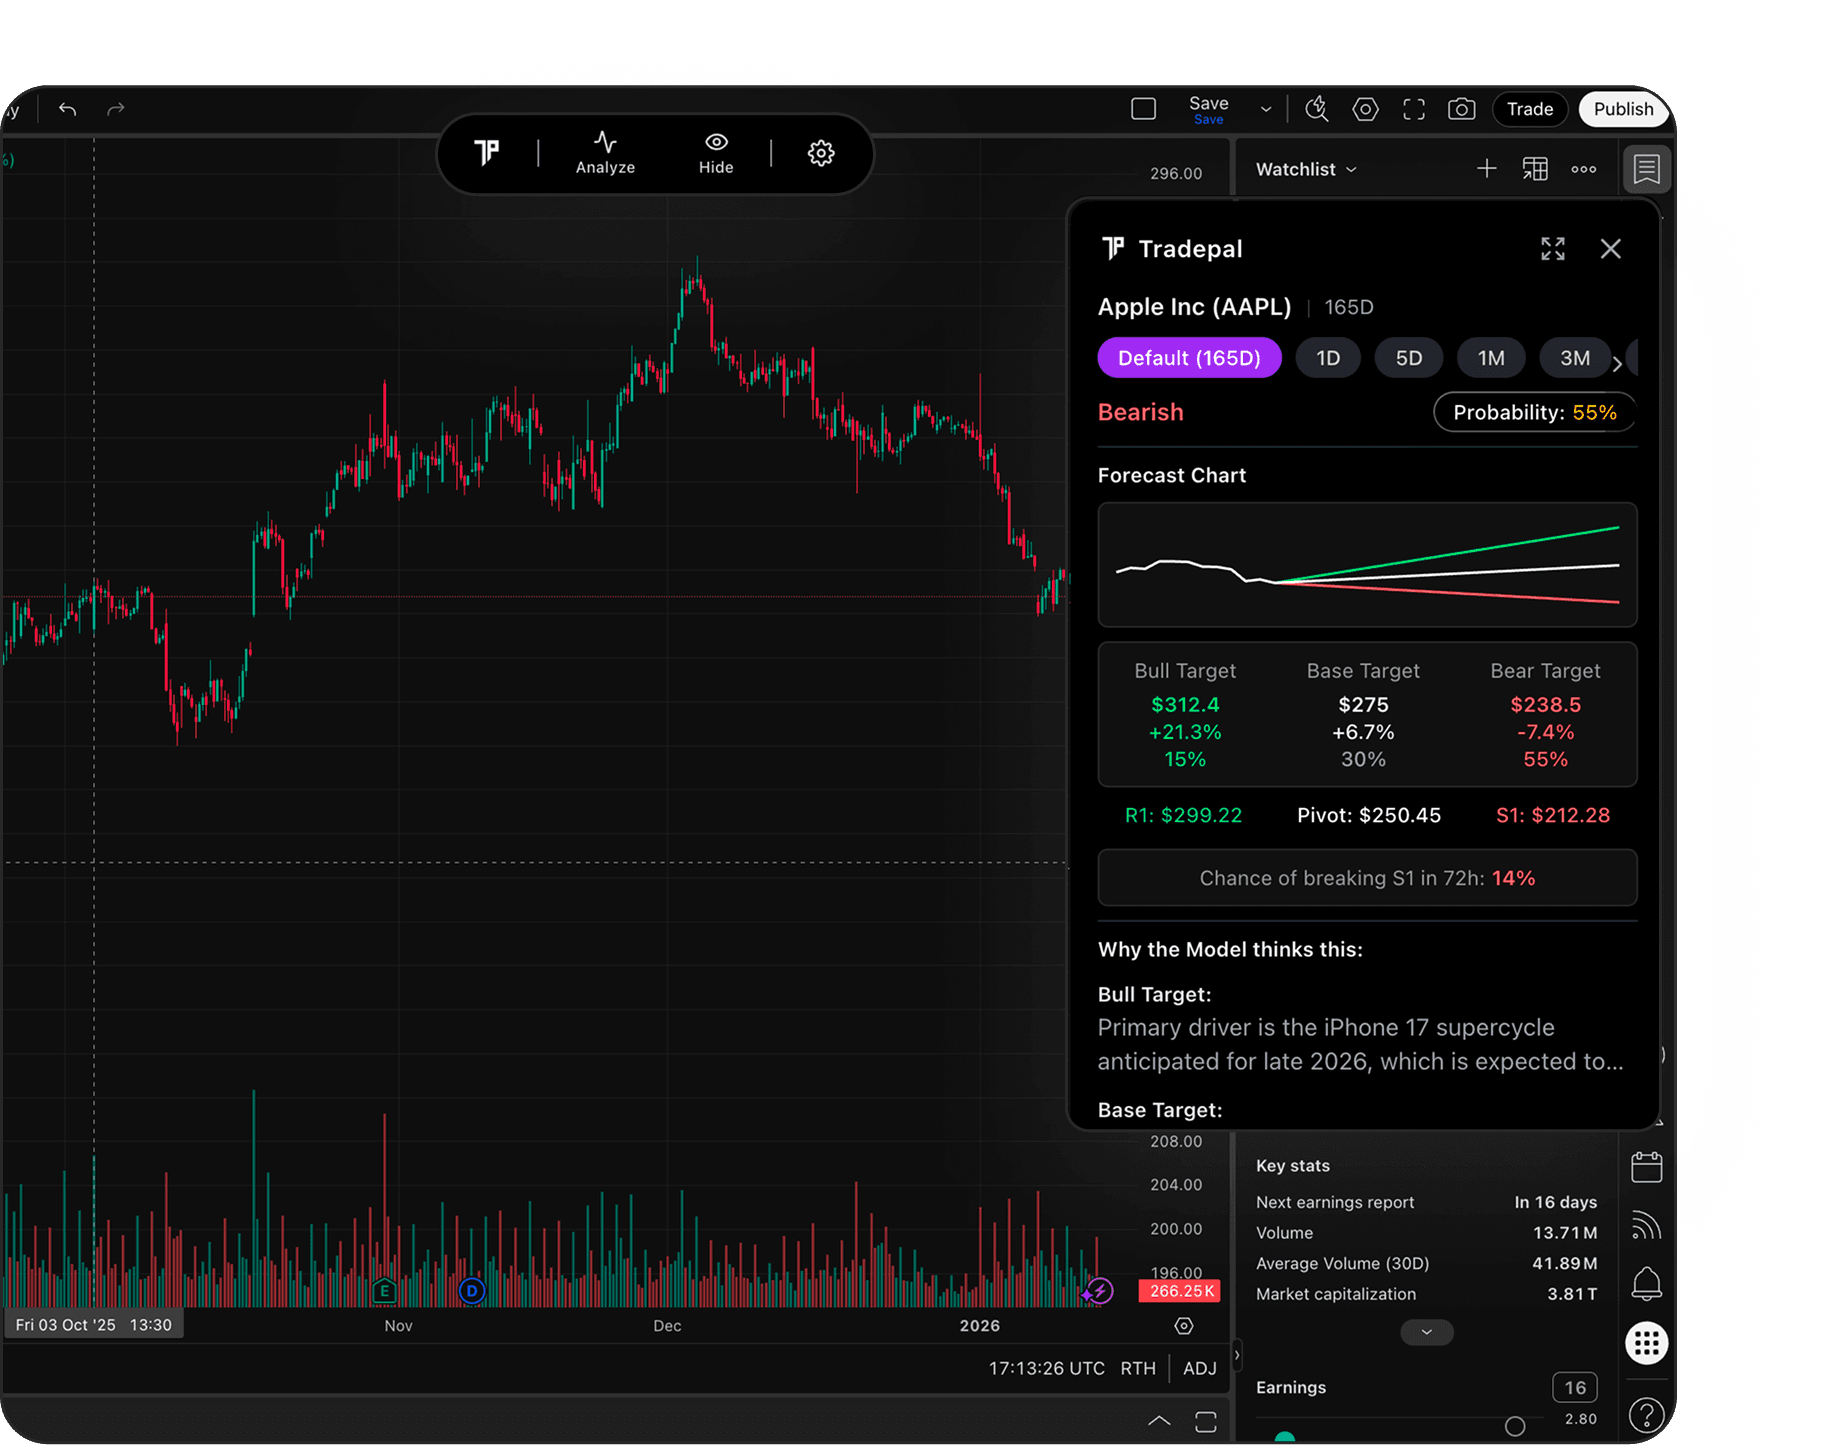Toggle chart visibility with the Hide eye icon
This screenshot has height=1445, width=1826.
click(x=715, y=153)
